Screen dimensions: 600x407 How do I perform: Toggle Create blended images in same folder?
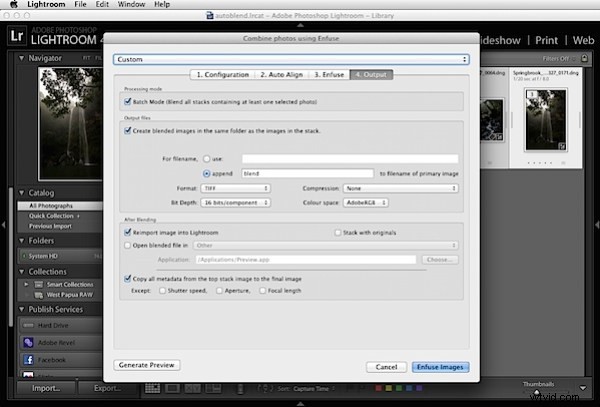(128, 131)
